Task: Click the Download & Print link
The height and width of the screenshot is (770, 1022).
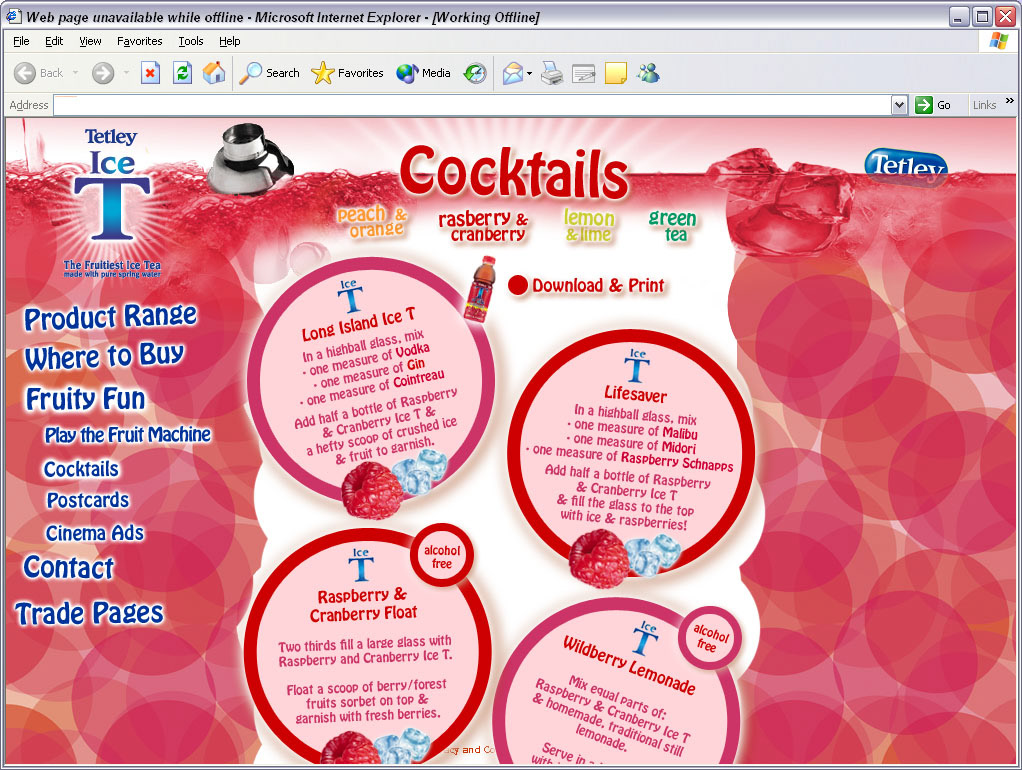Action: point(598,286)
